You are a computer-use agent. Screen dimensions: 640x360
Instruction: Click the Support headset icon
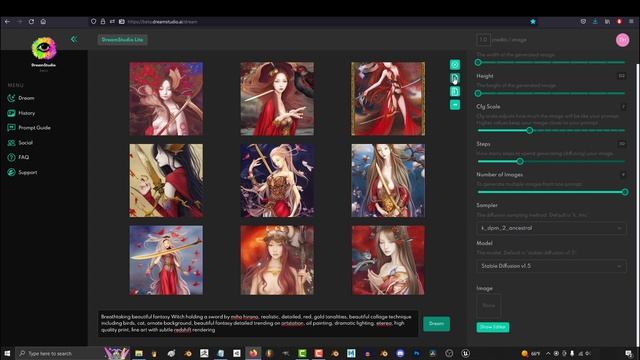pos(11,172)
